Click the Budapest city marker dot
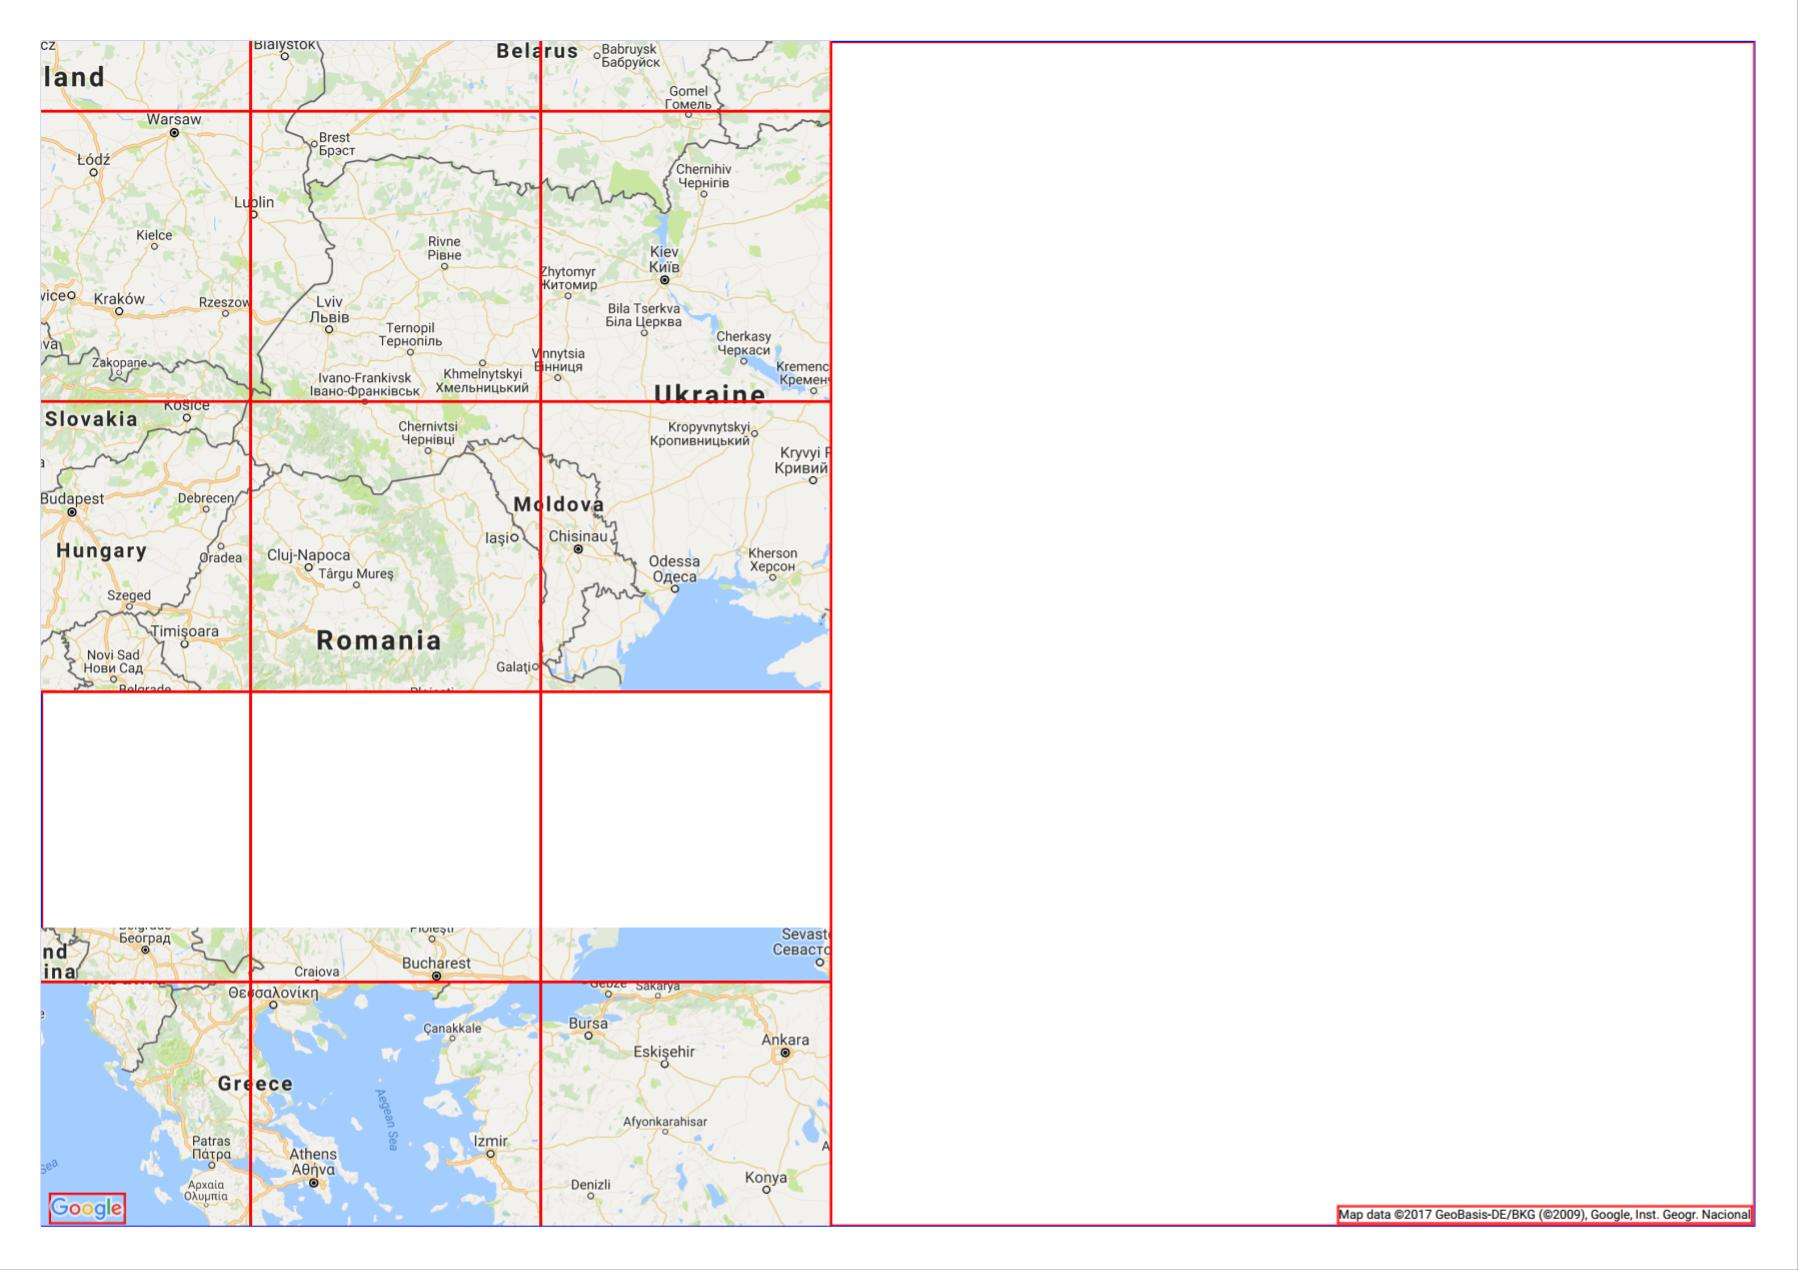The width and height of the screenshot is (1798, 1270). point(72,512)
